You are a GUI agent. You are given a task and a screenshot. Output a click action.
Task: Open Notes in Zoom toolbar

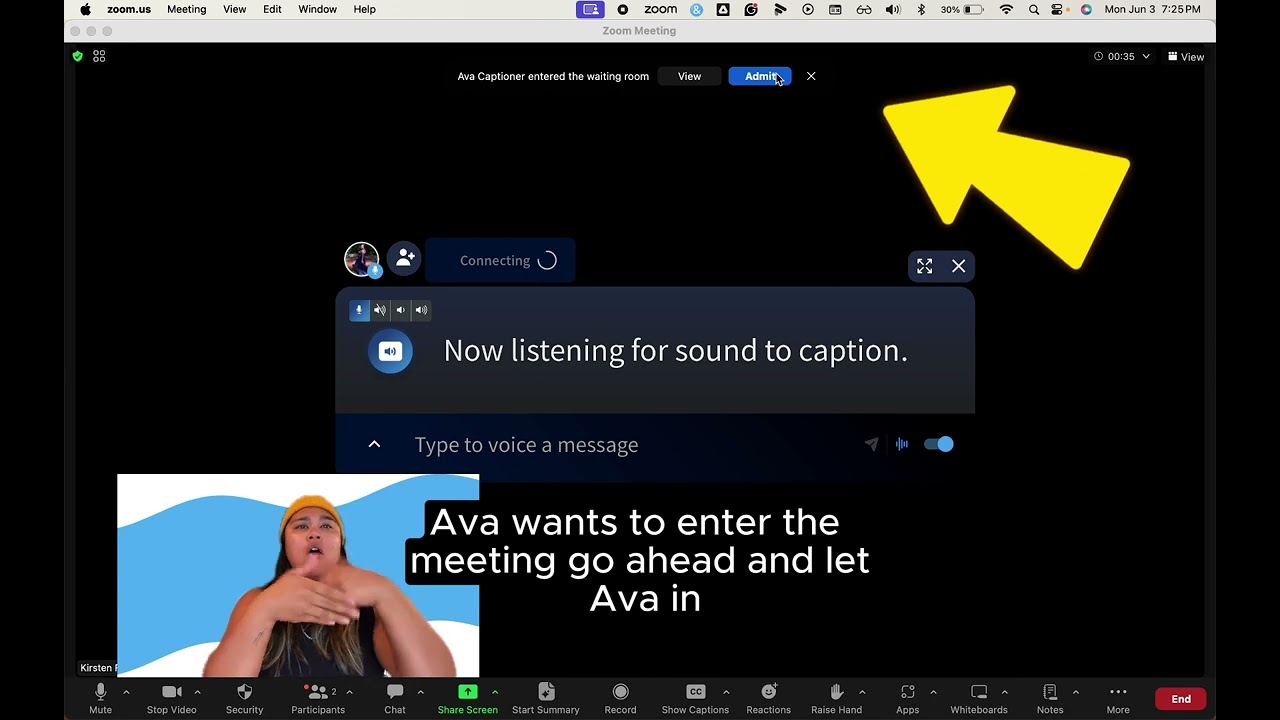click(x=1050, y=698)
